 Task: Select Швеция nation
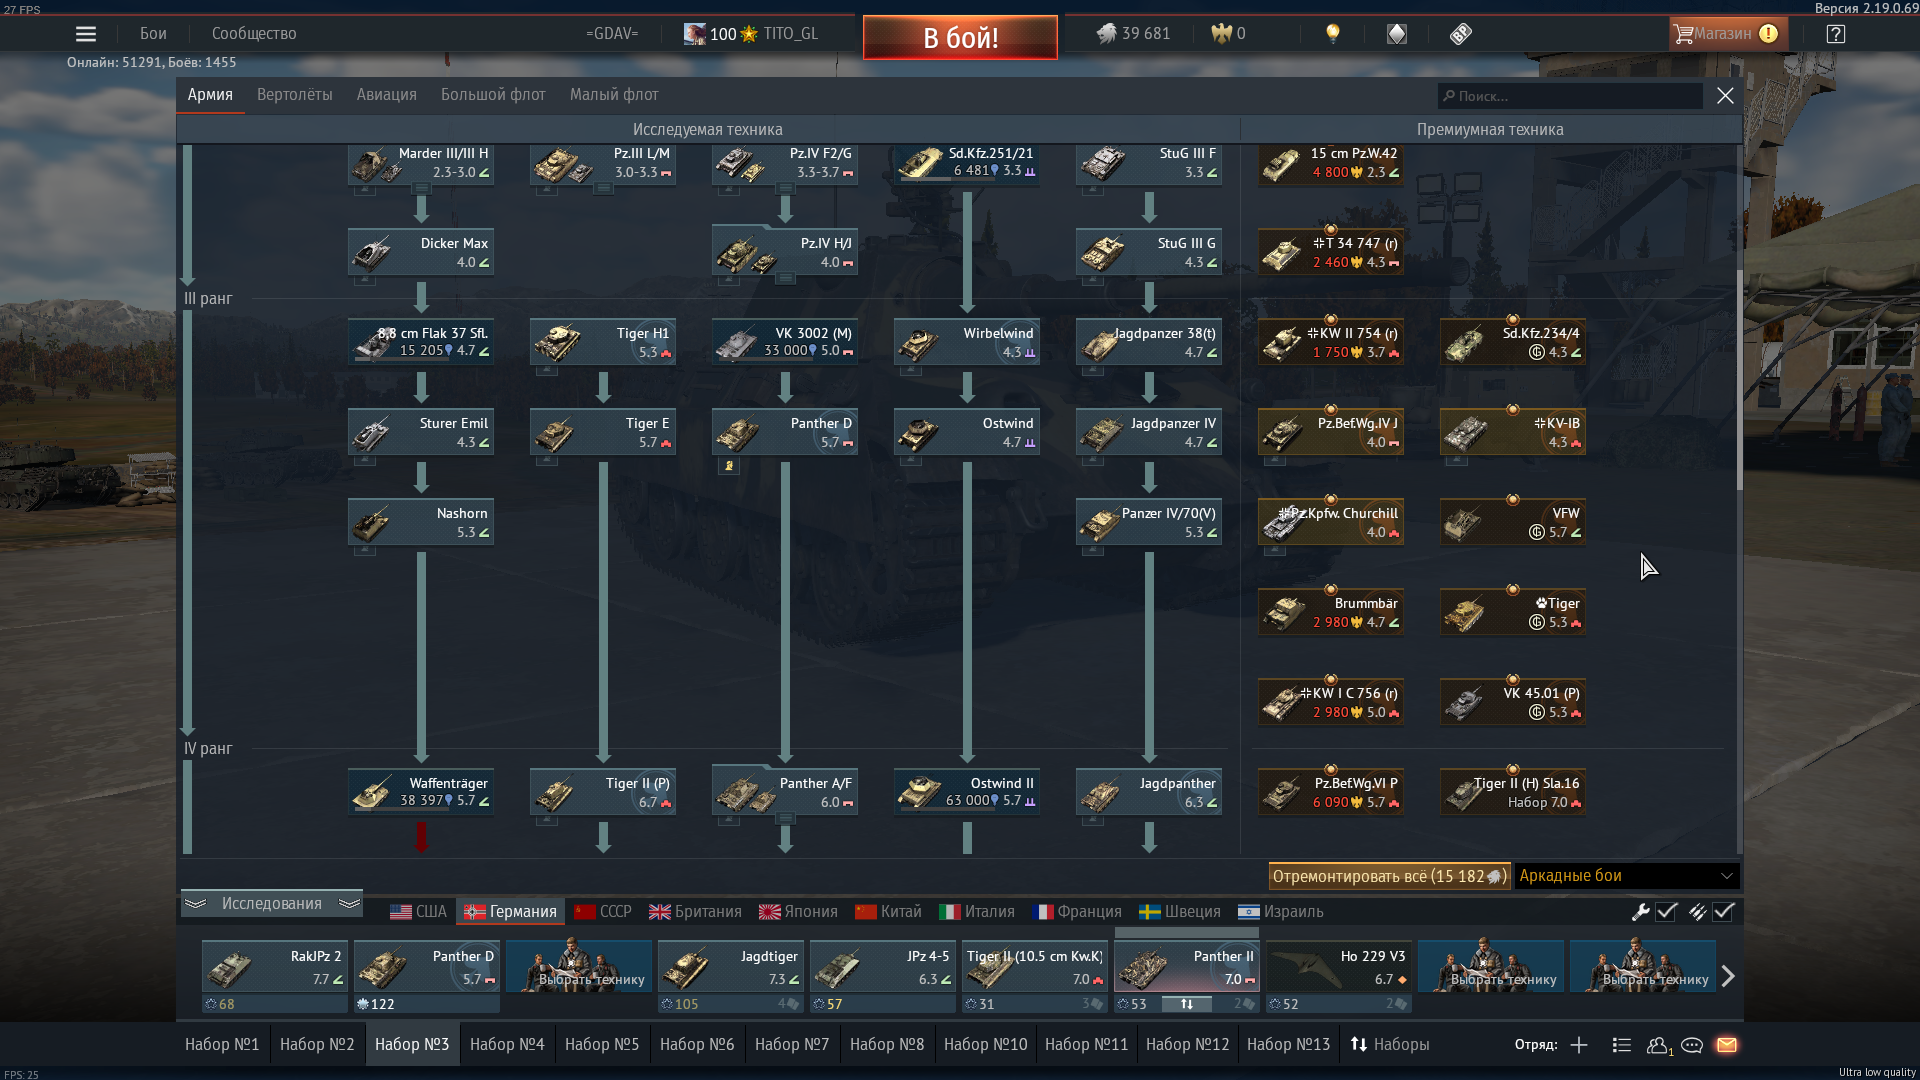tap(1180, 912)
